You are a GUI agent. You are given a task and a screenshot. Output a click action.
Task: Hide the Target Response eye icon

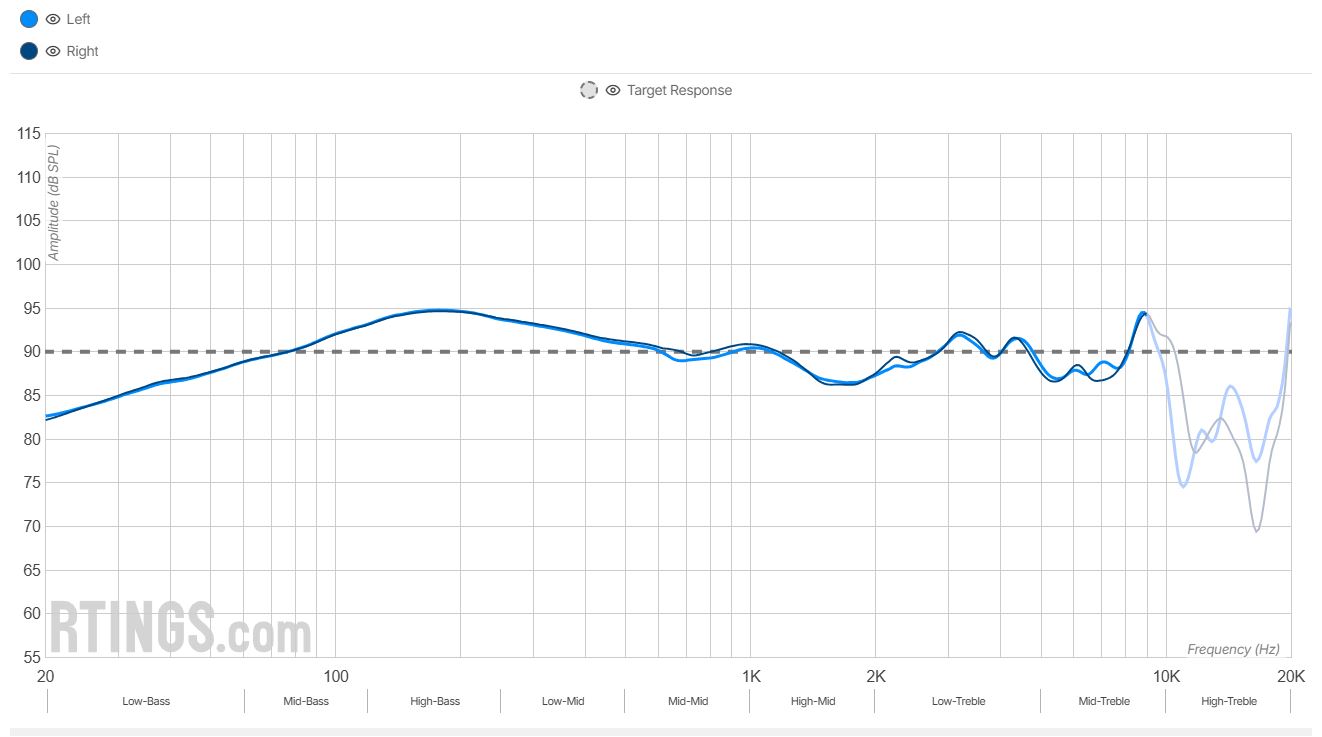pyautogui.click(x=613, y=90)
